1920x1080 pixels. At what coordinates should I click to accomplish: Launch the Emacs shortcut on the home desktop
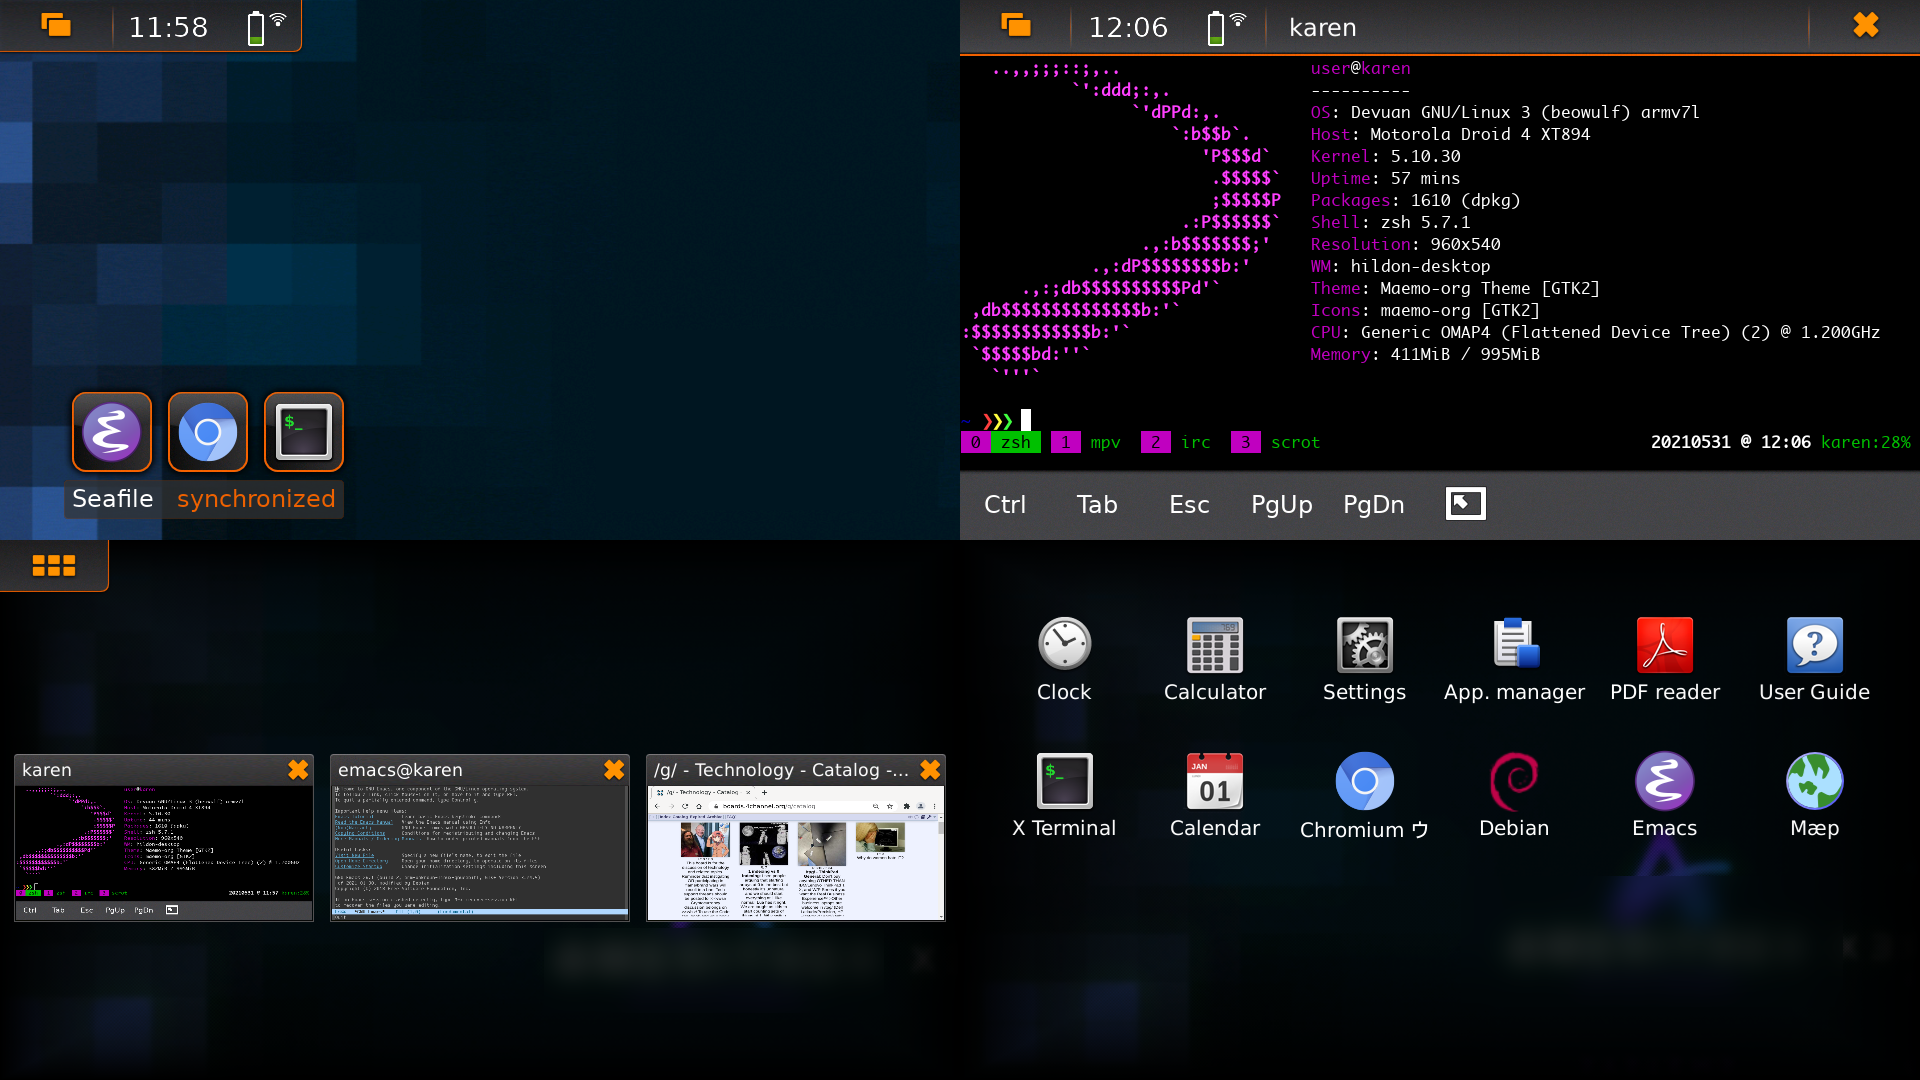coord(112,432)
